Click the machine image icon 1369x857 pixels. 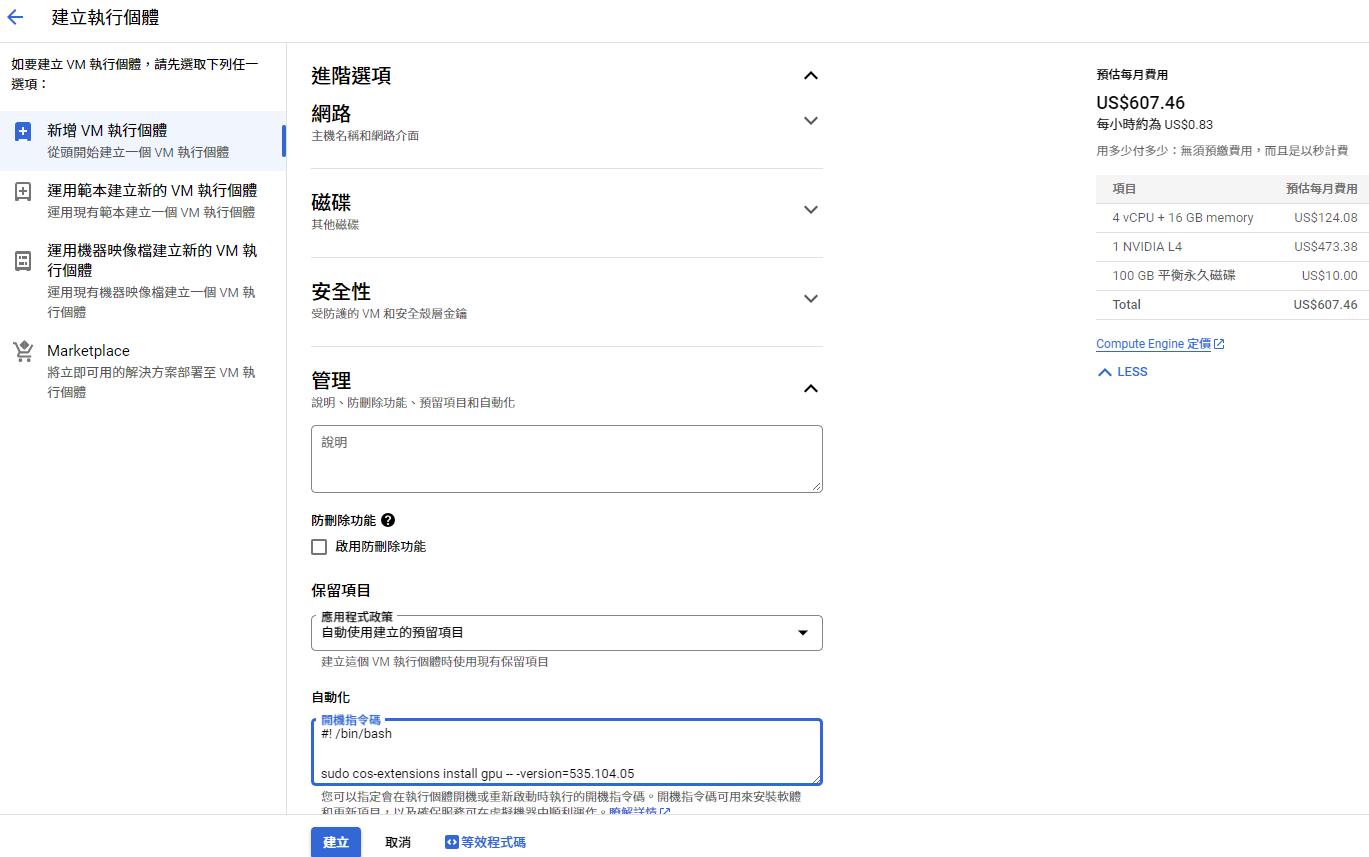point(23,261)
